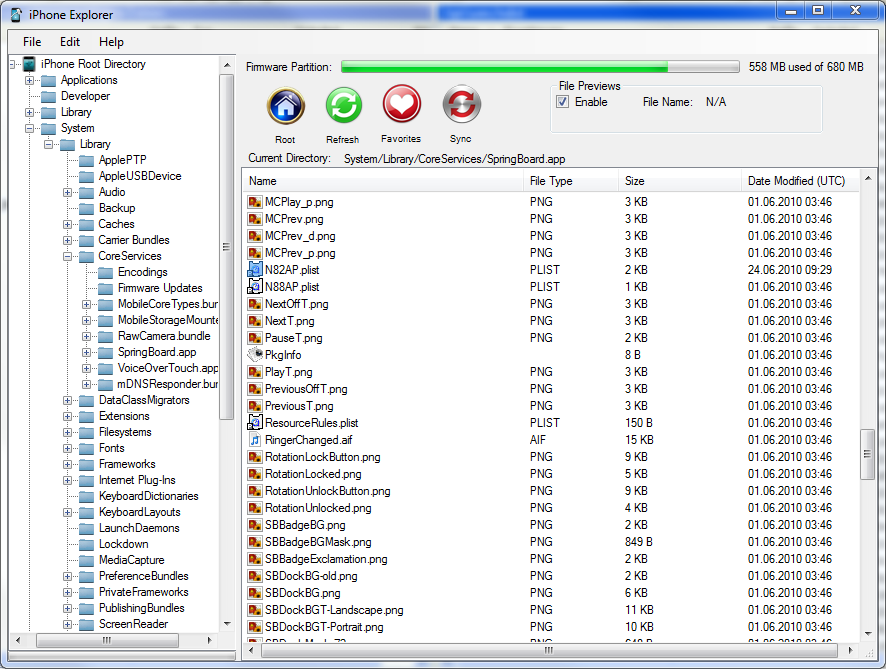Click the RingerChanged.aif audio icon
This screenshot has height=669, width=886.
click(x=255, y=440)
